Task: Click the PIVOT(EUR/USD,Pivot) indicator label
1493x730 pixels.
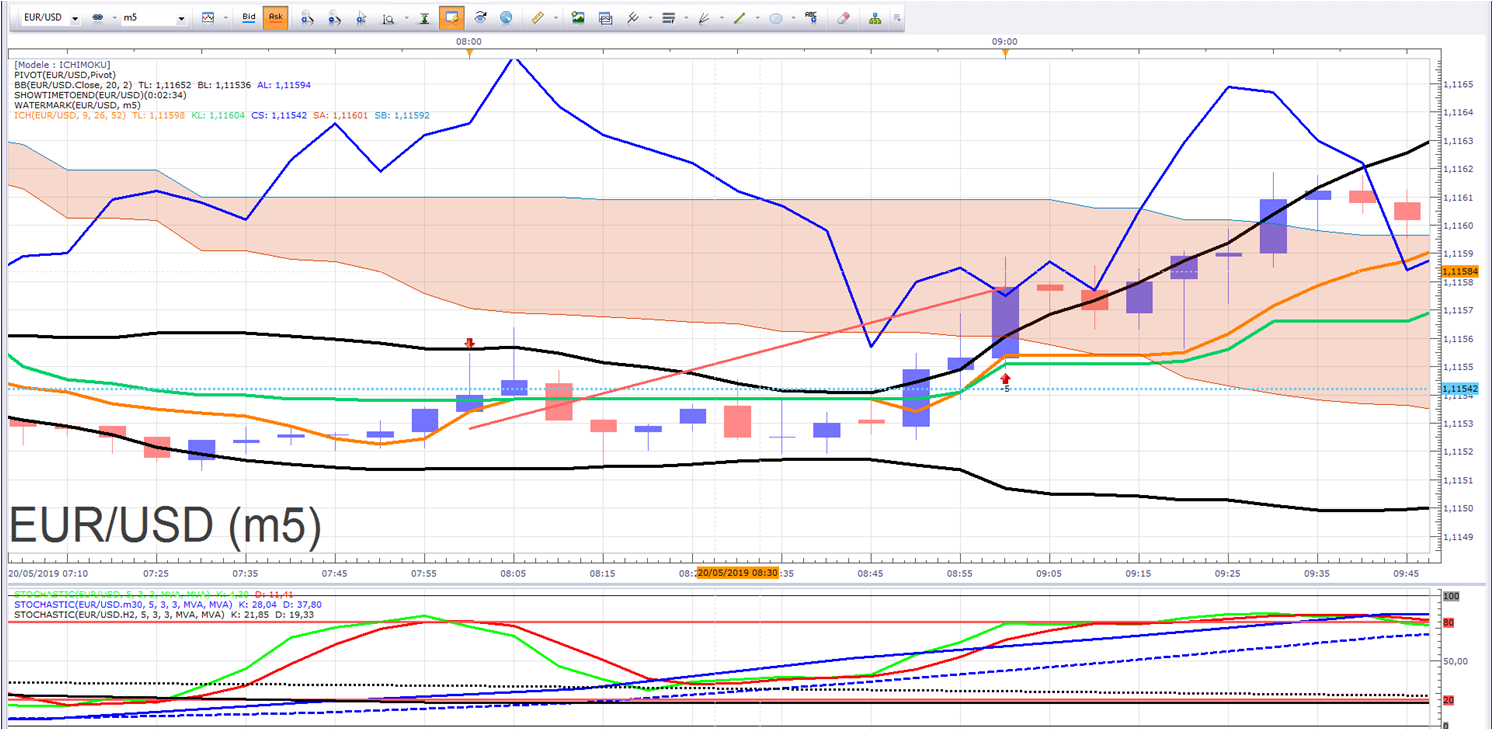Action: [65, 75]
